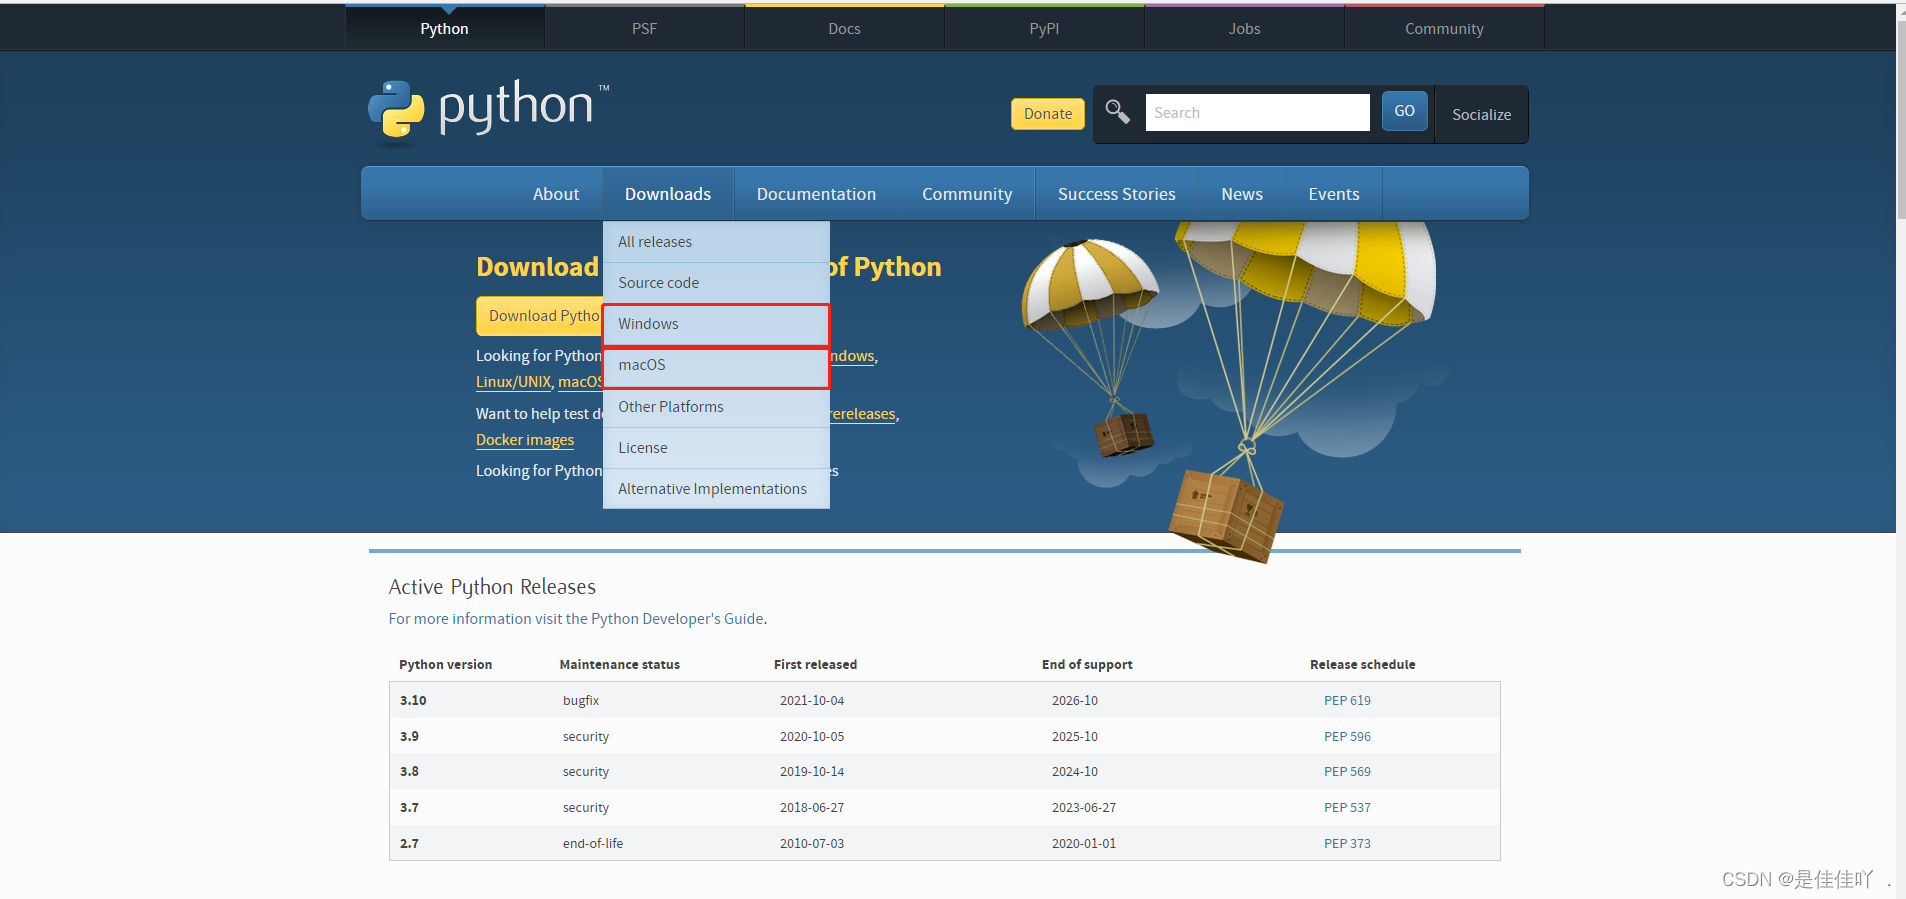Click the magnifying glass search icon
The image size is (1906, 899).
1117,111
